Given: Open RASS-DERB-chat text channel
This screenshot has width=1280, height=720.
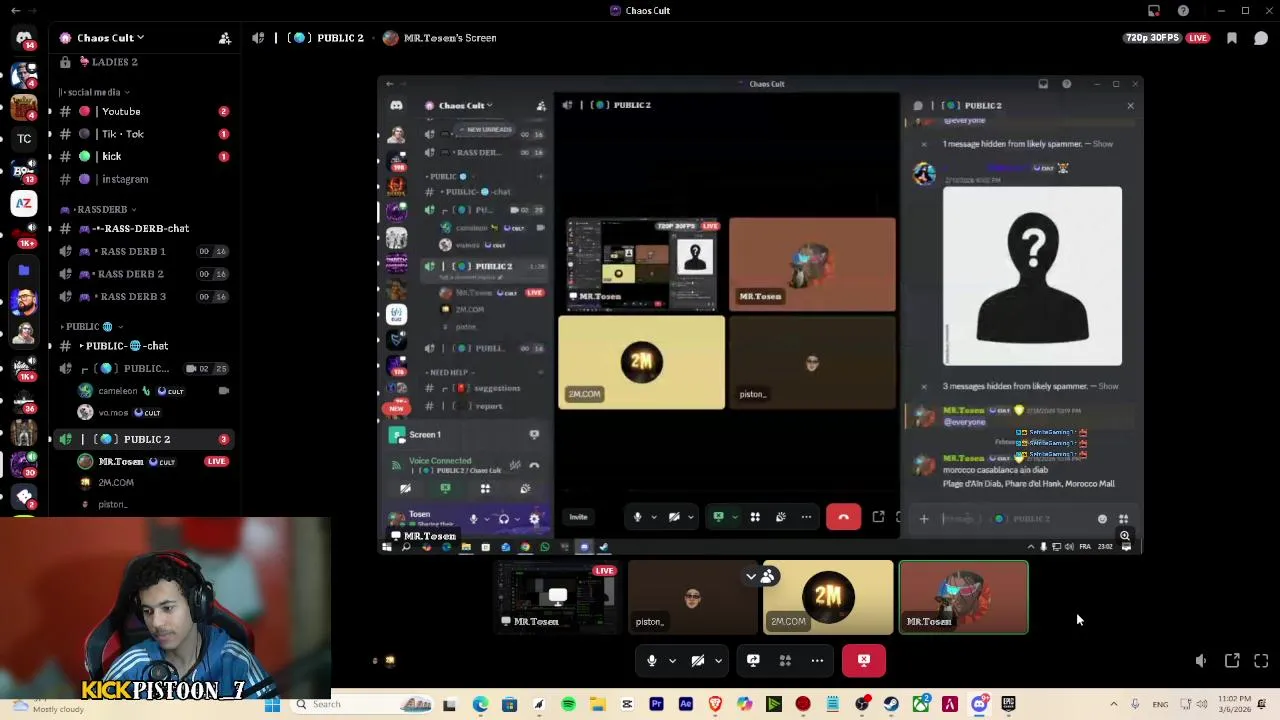Looking at the screenshot, I should coord(143,228).
